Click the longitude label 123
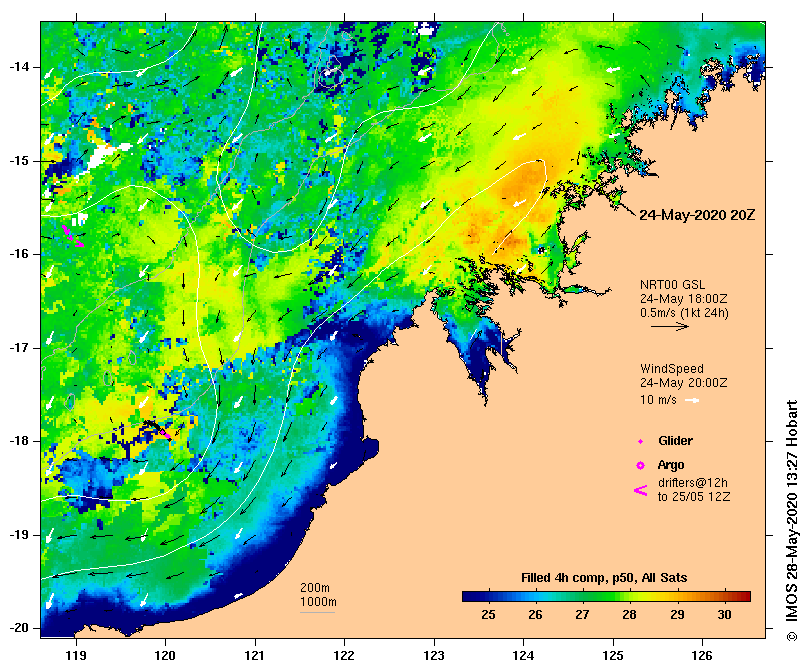The image size is (809, 672). pos(434,655)
